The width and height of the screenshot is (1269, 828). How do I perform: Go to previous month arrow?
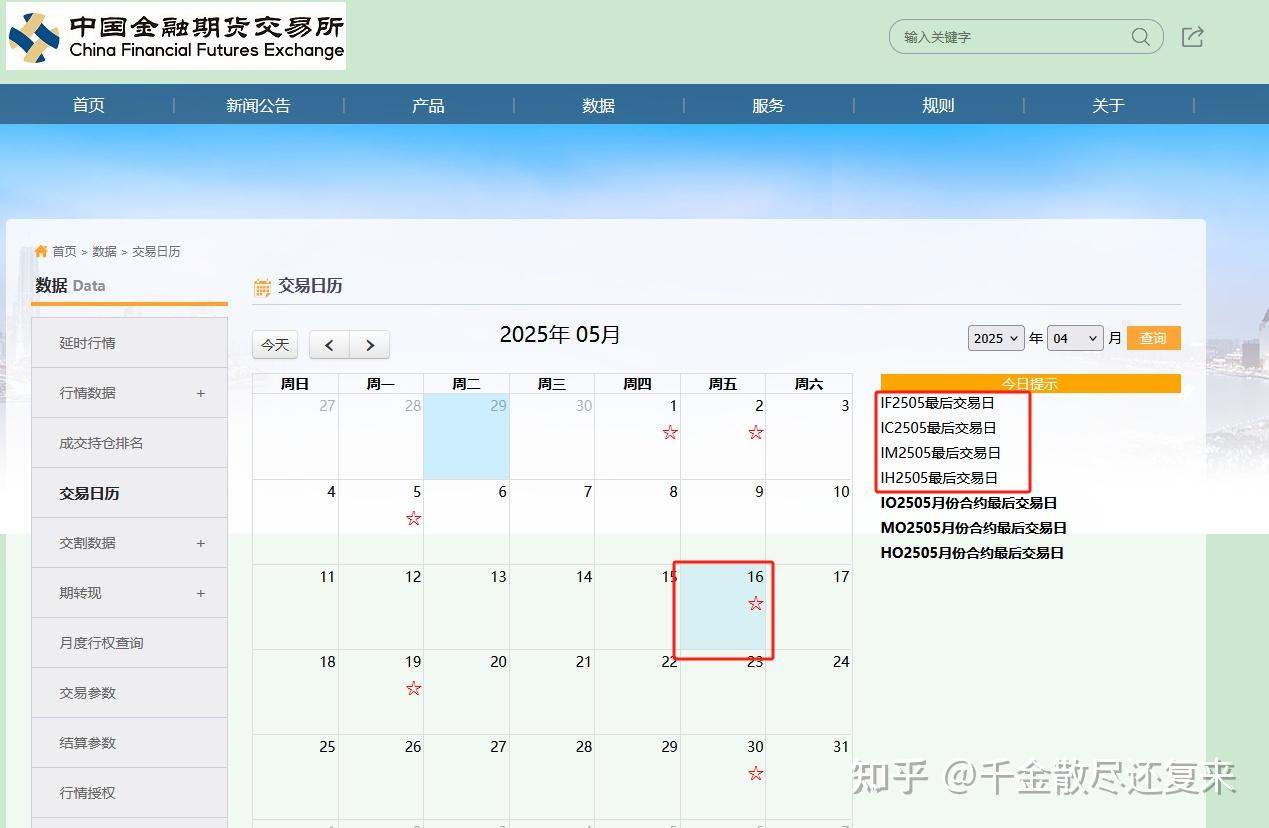point(329,345)
